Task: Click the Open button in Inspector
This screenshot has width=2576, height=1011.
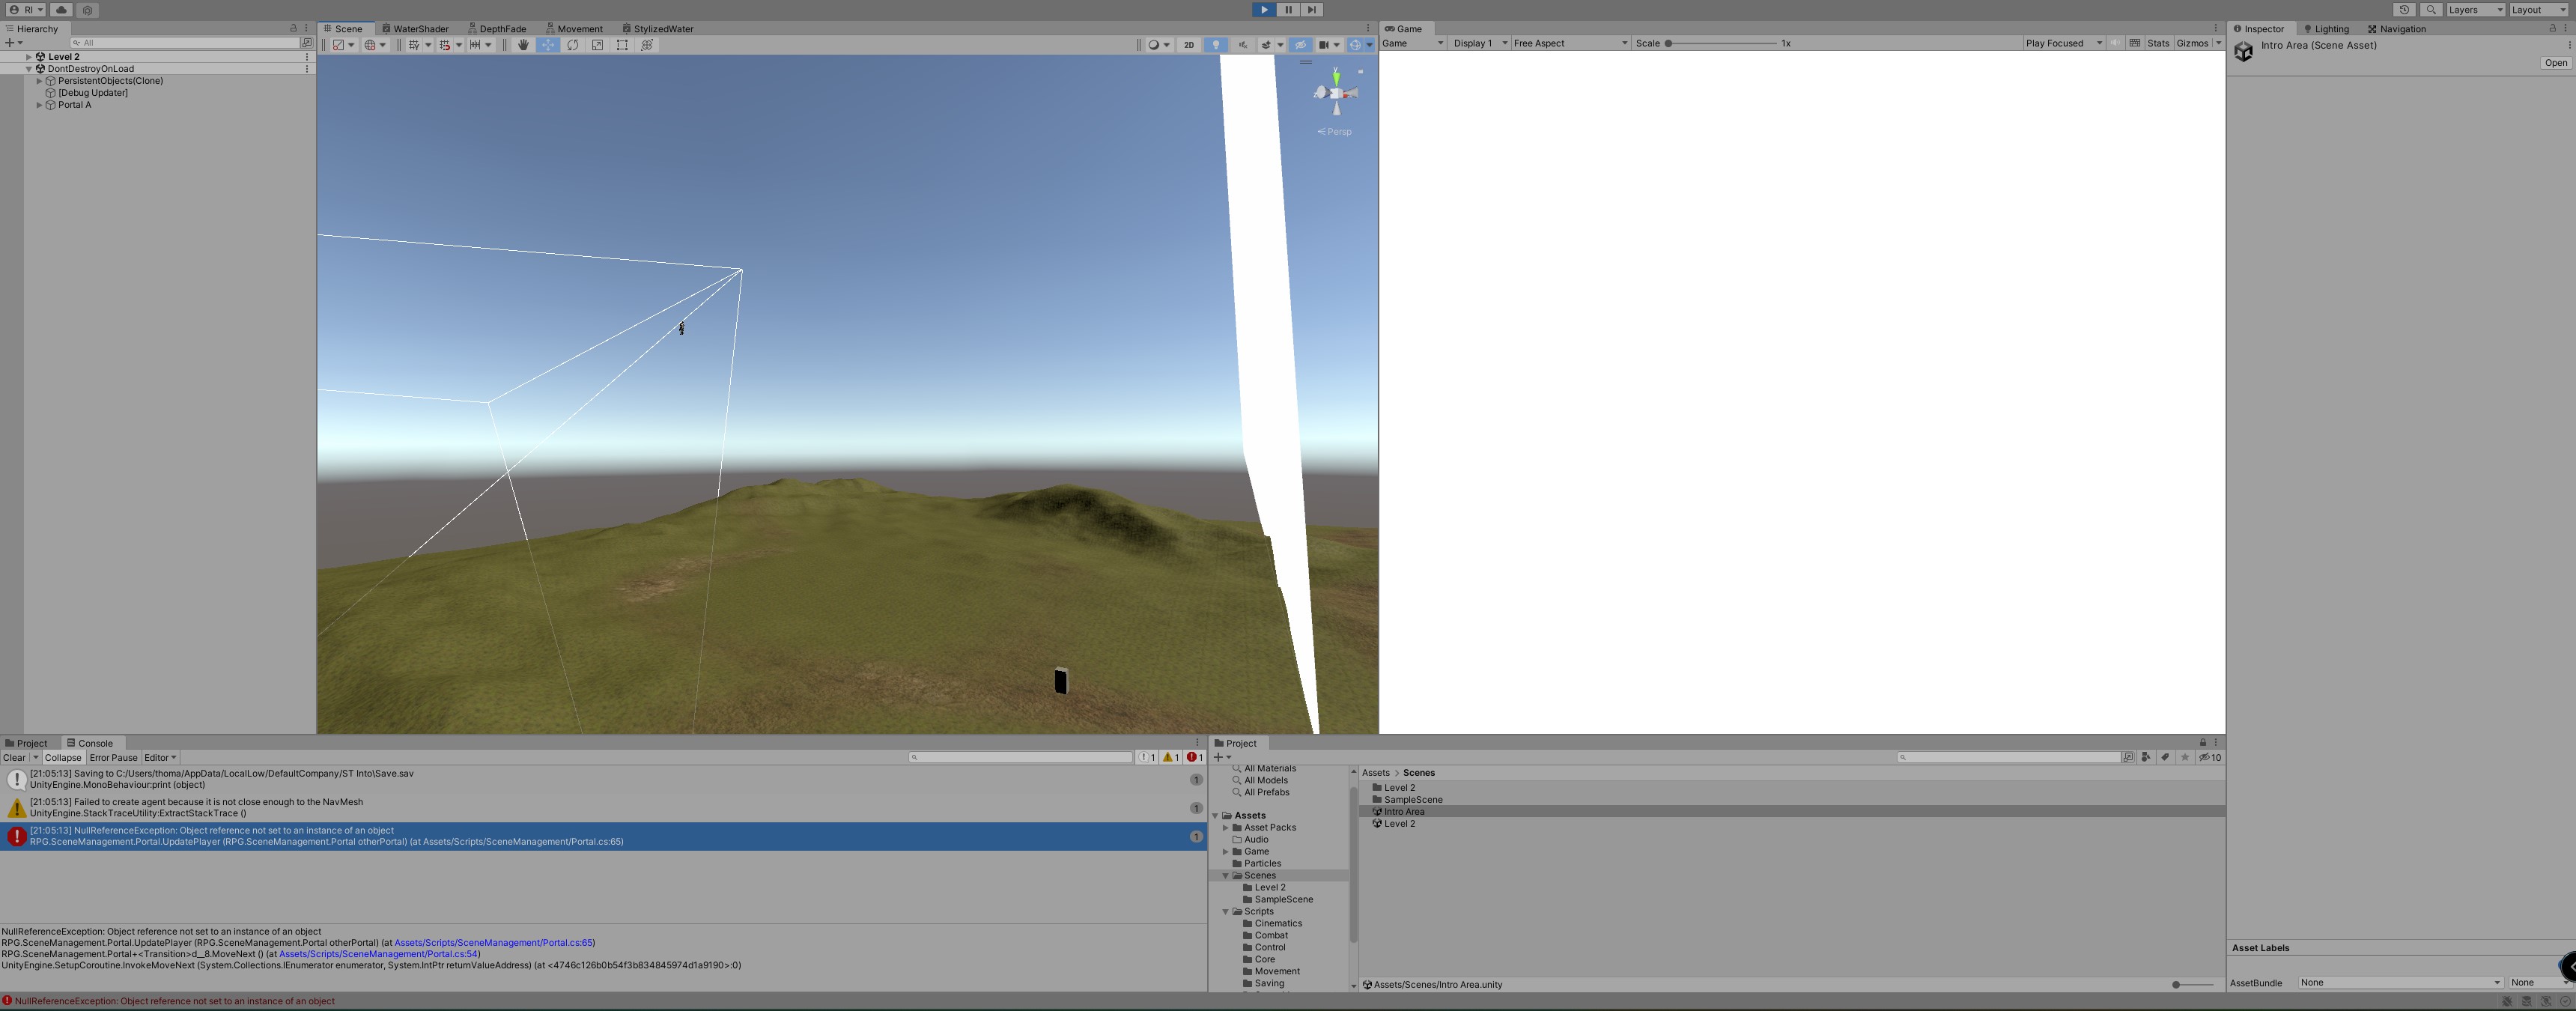Action: pyautogui.click(x=2556, y=63)
